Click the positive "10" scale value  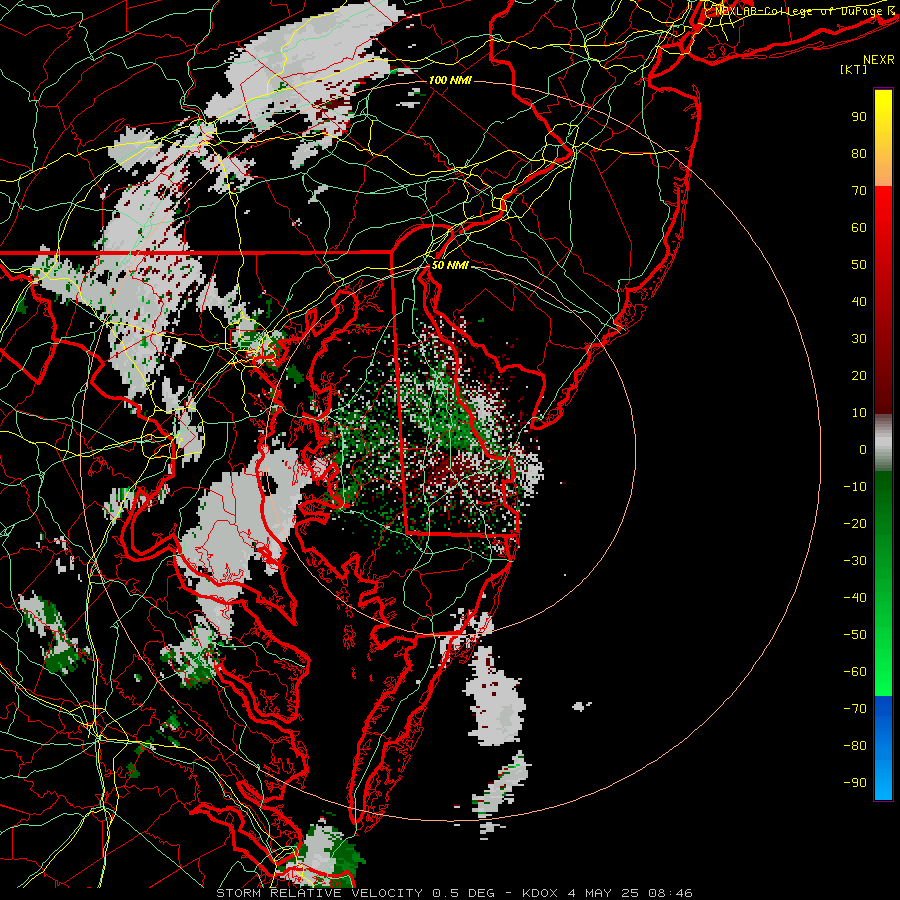(859, 413)
